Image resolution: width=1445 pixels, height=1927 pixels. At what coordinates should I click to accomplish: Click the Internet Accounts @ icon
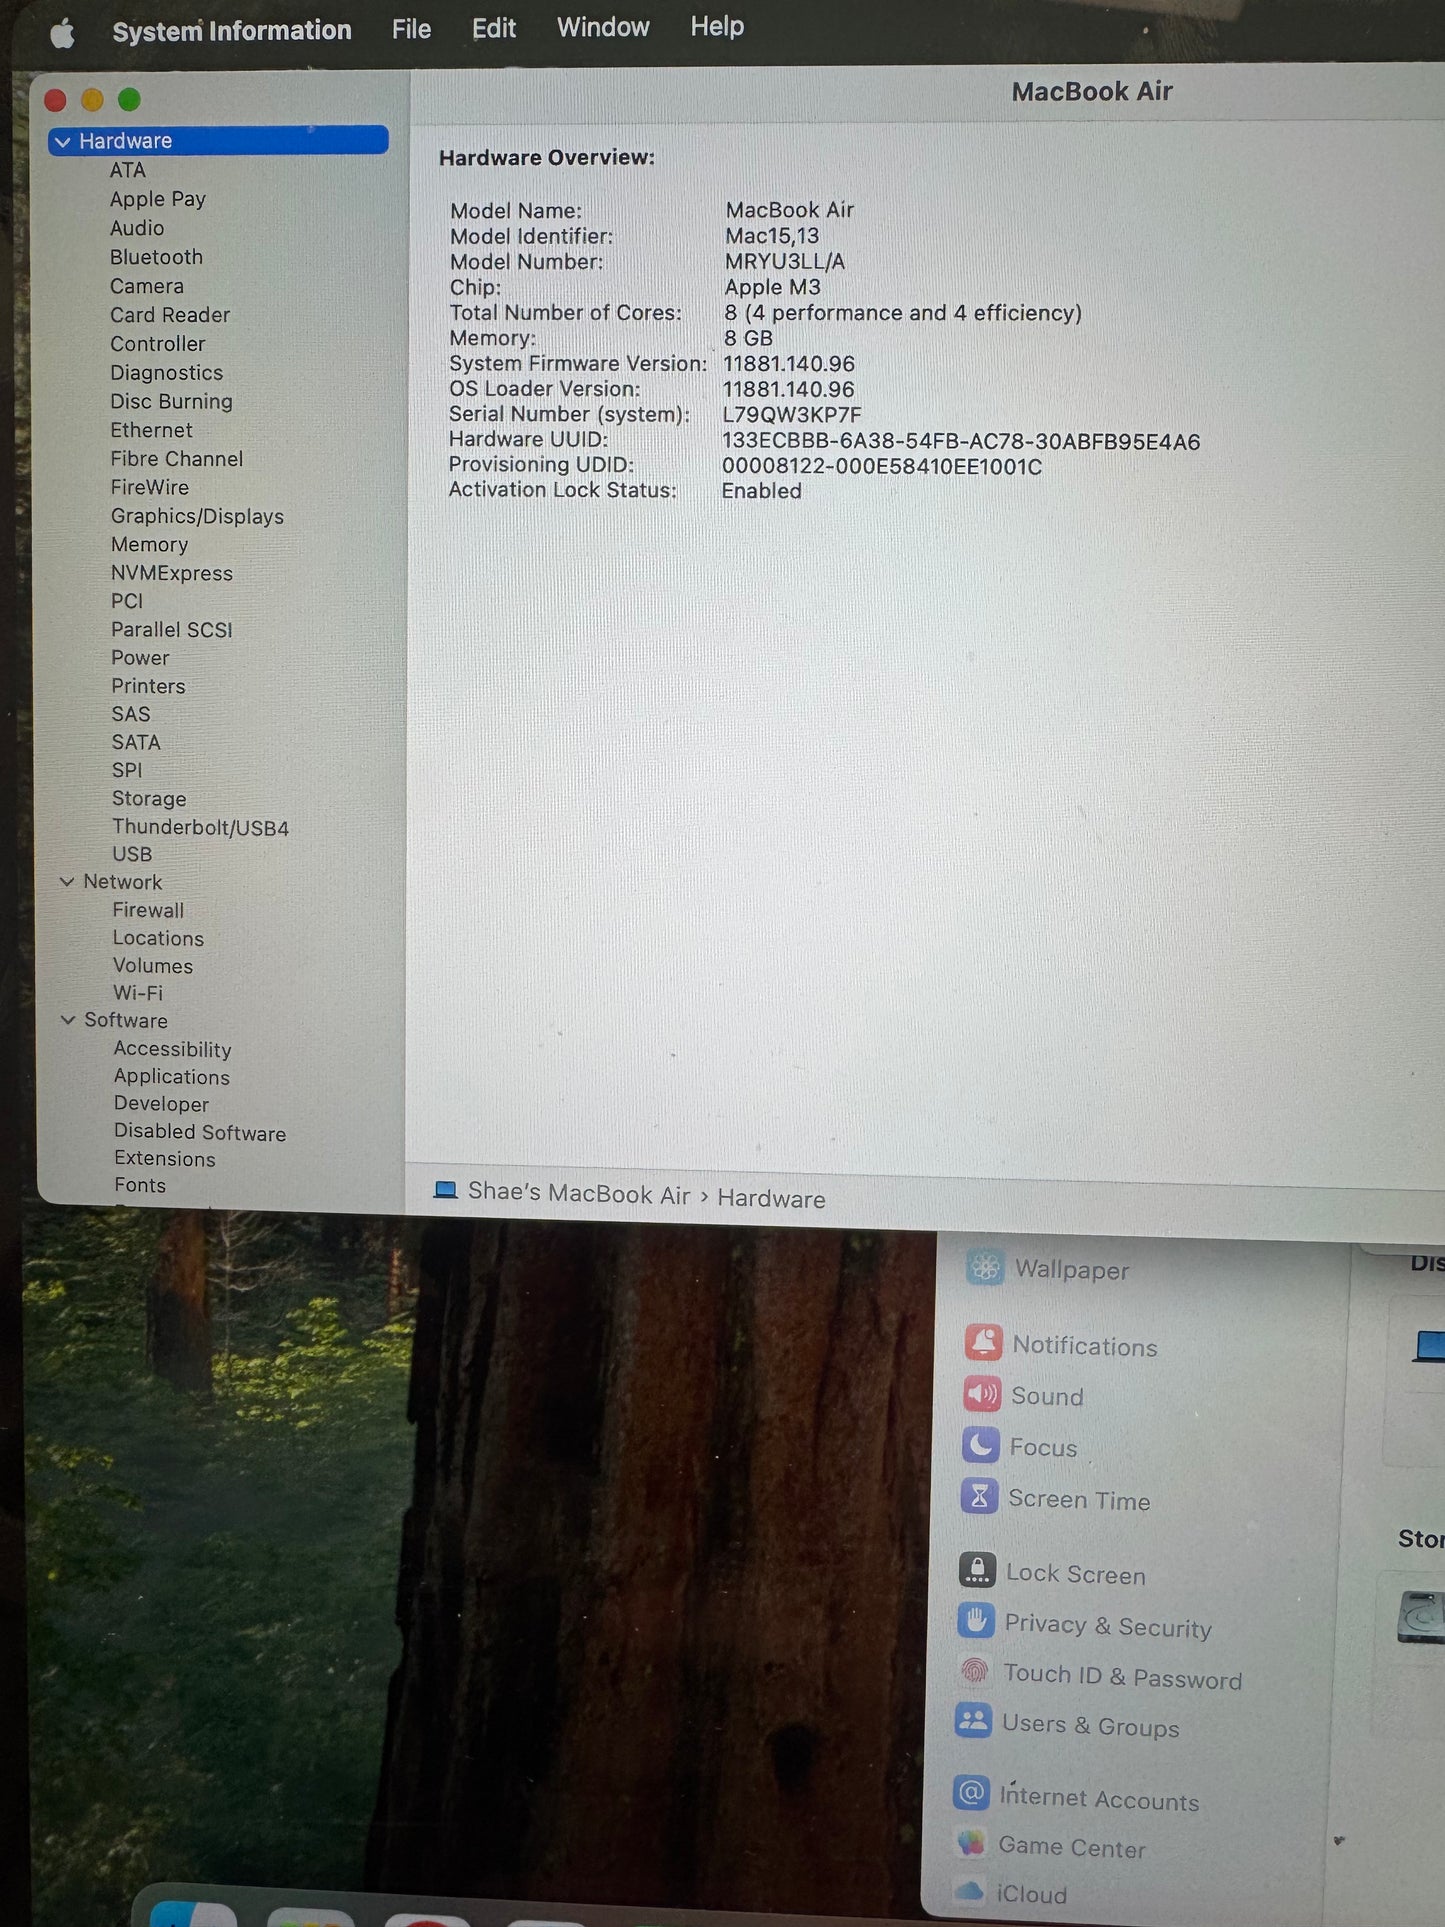[x=971, y=1794]
